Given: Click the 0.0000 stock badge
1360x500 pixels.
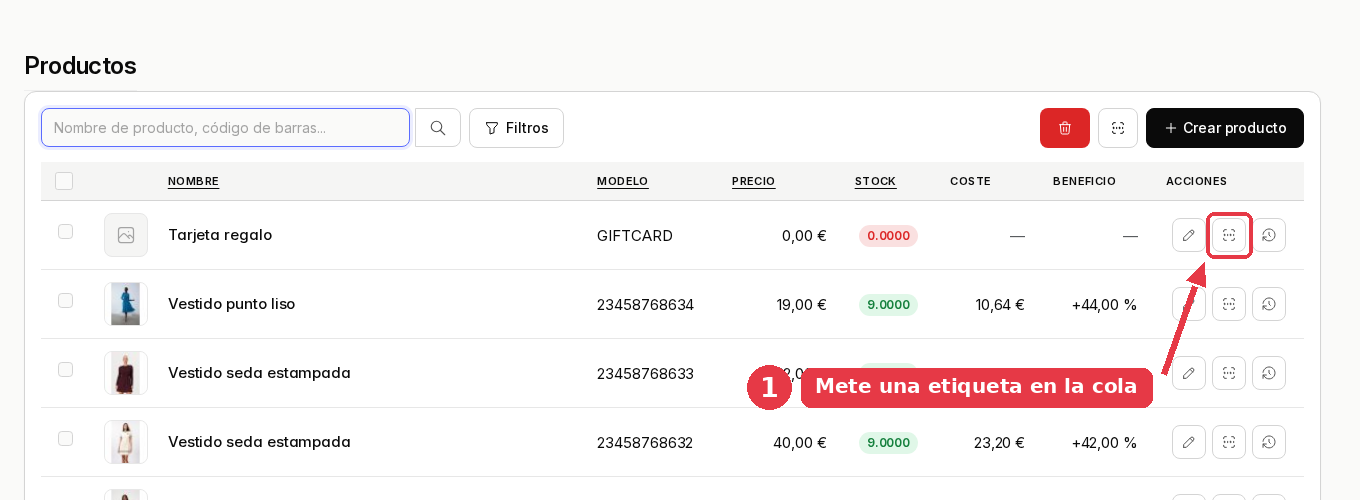Looking at the screenshot, I should (888, 236).
